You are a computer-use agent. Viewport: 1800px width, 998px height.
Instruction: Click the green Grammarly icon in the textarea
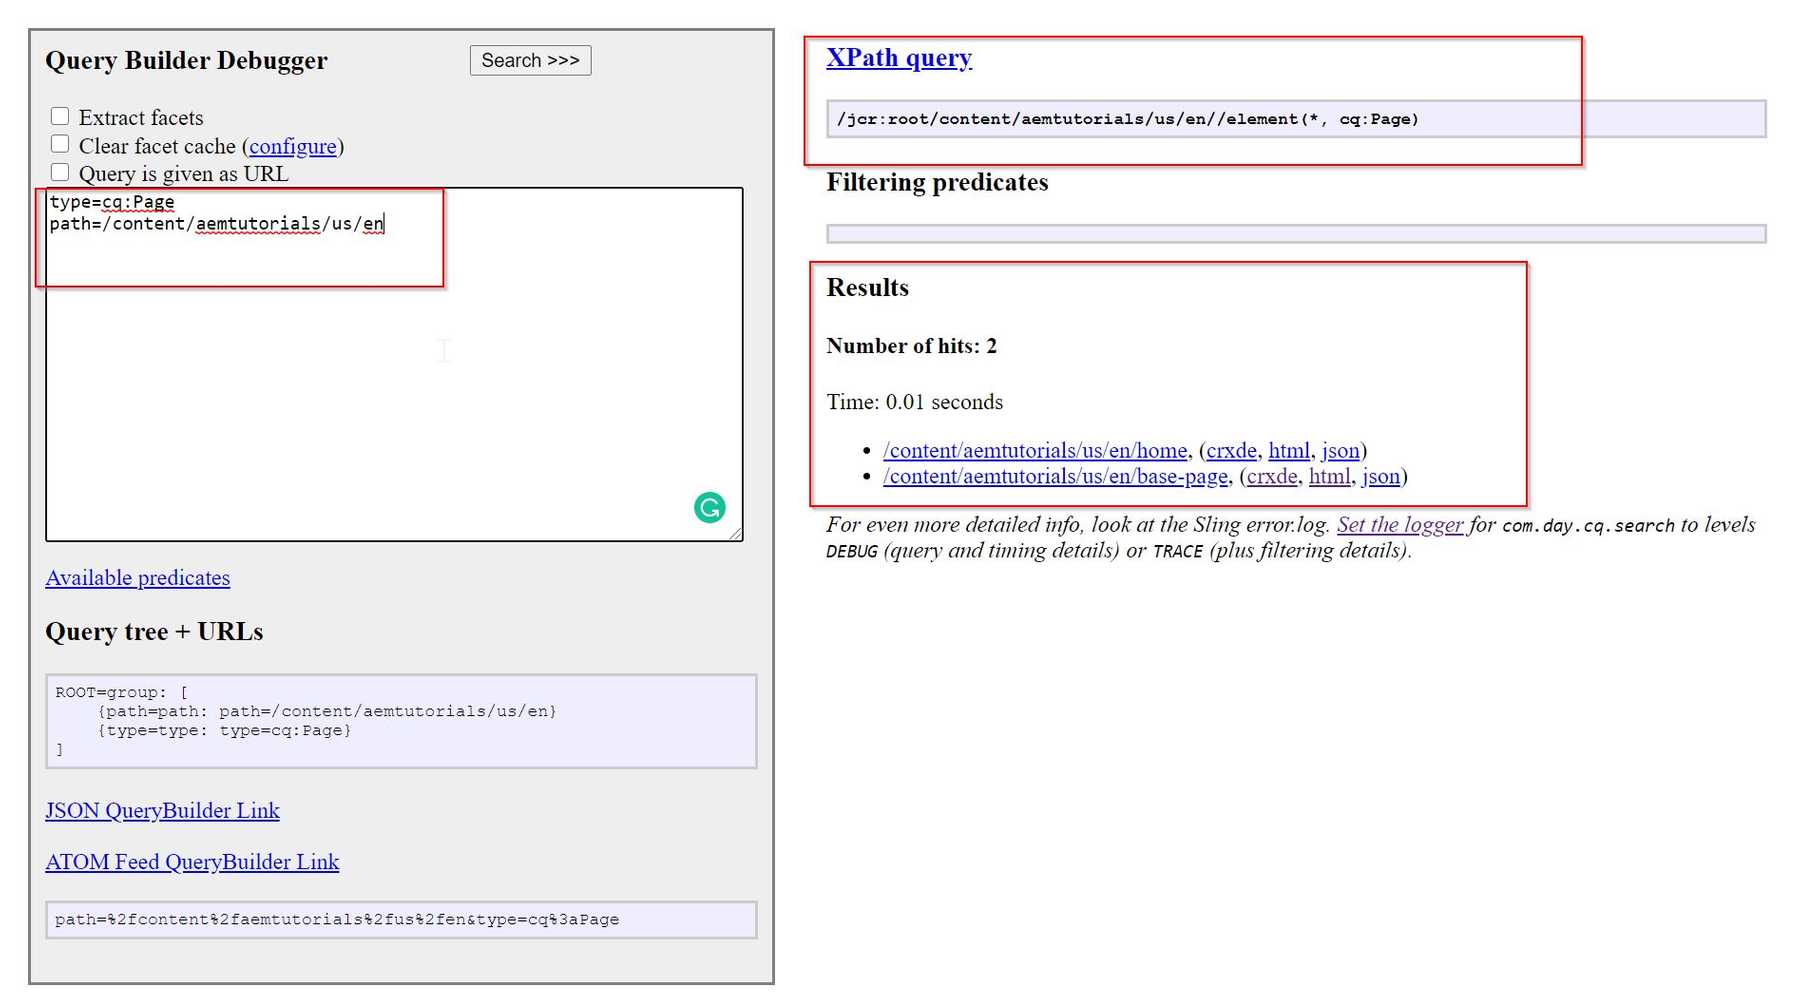pos(709,508)
